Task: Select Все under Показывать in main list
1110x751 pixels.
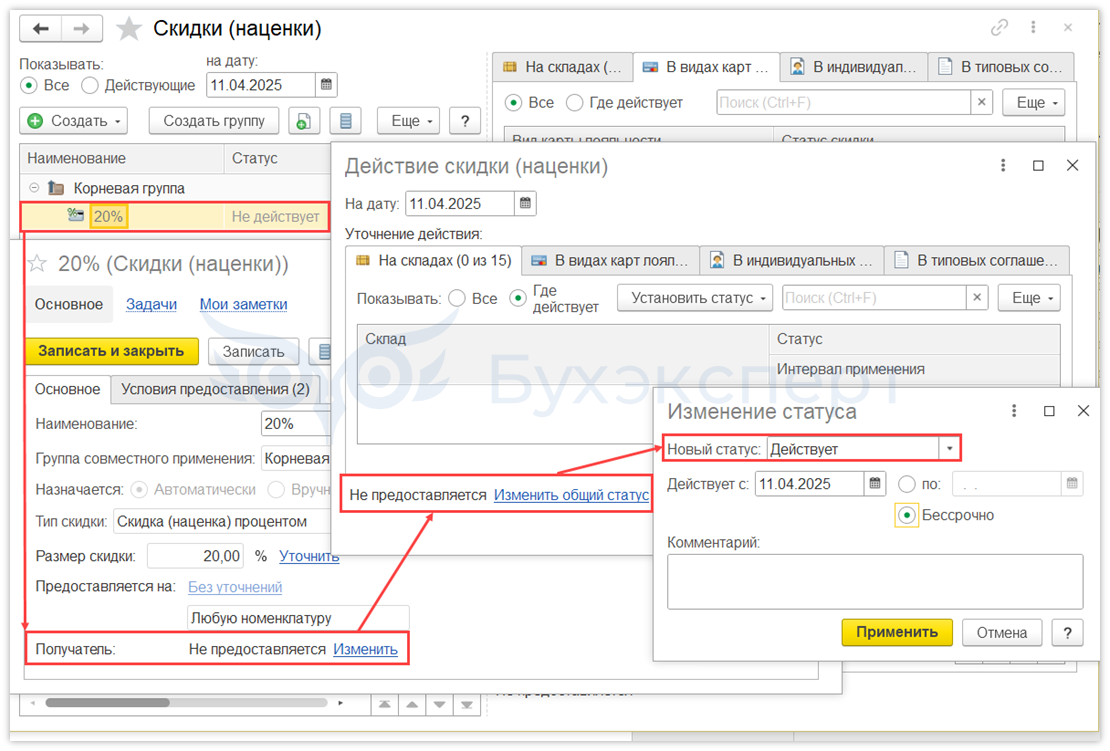Action: tap(29, 86)
